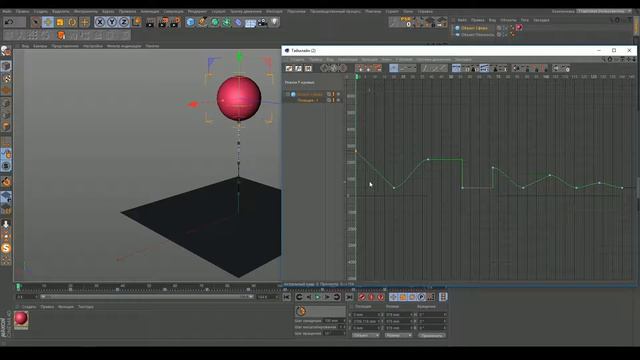Click the coordinate system icon
The height and width of the screenshot is (360, 640).
pyautogui.click(x=136, y=22)
